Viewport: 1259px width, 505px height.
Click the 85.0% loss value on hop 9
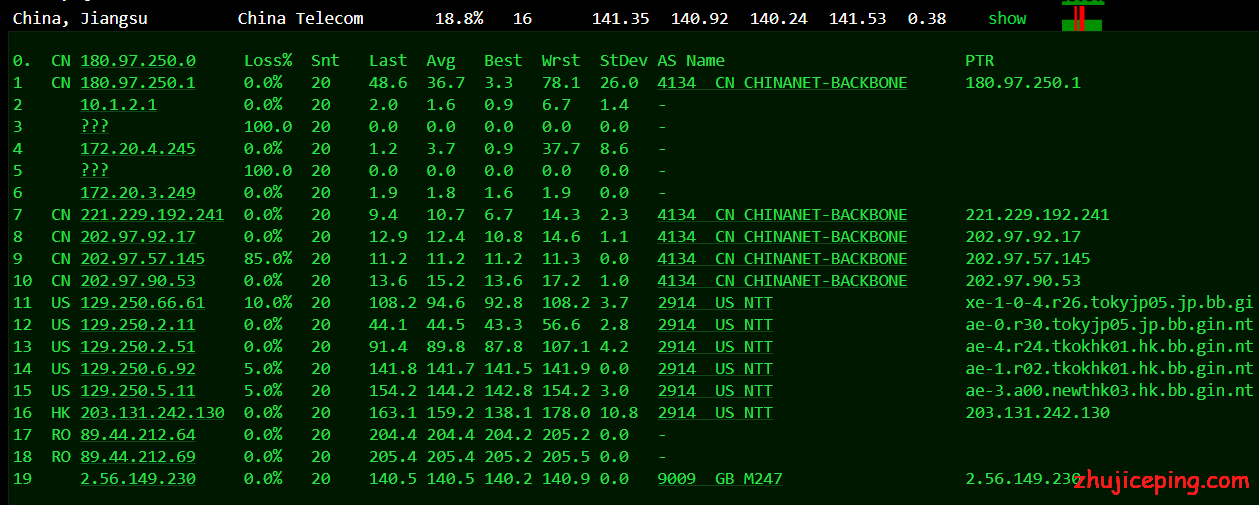268,259
